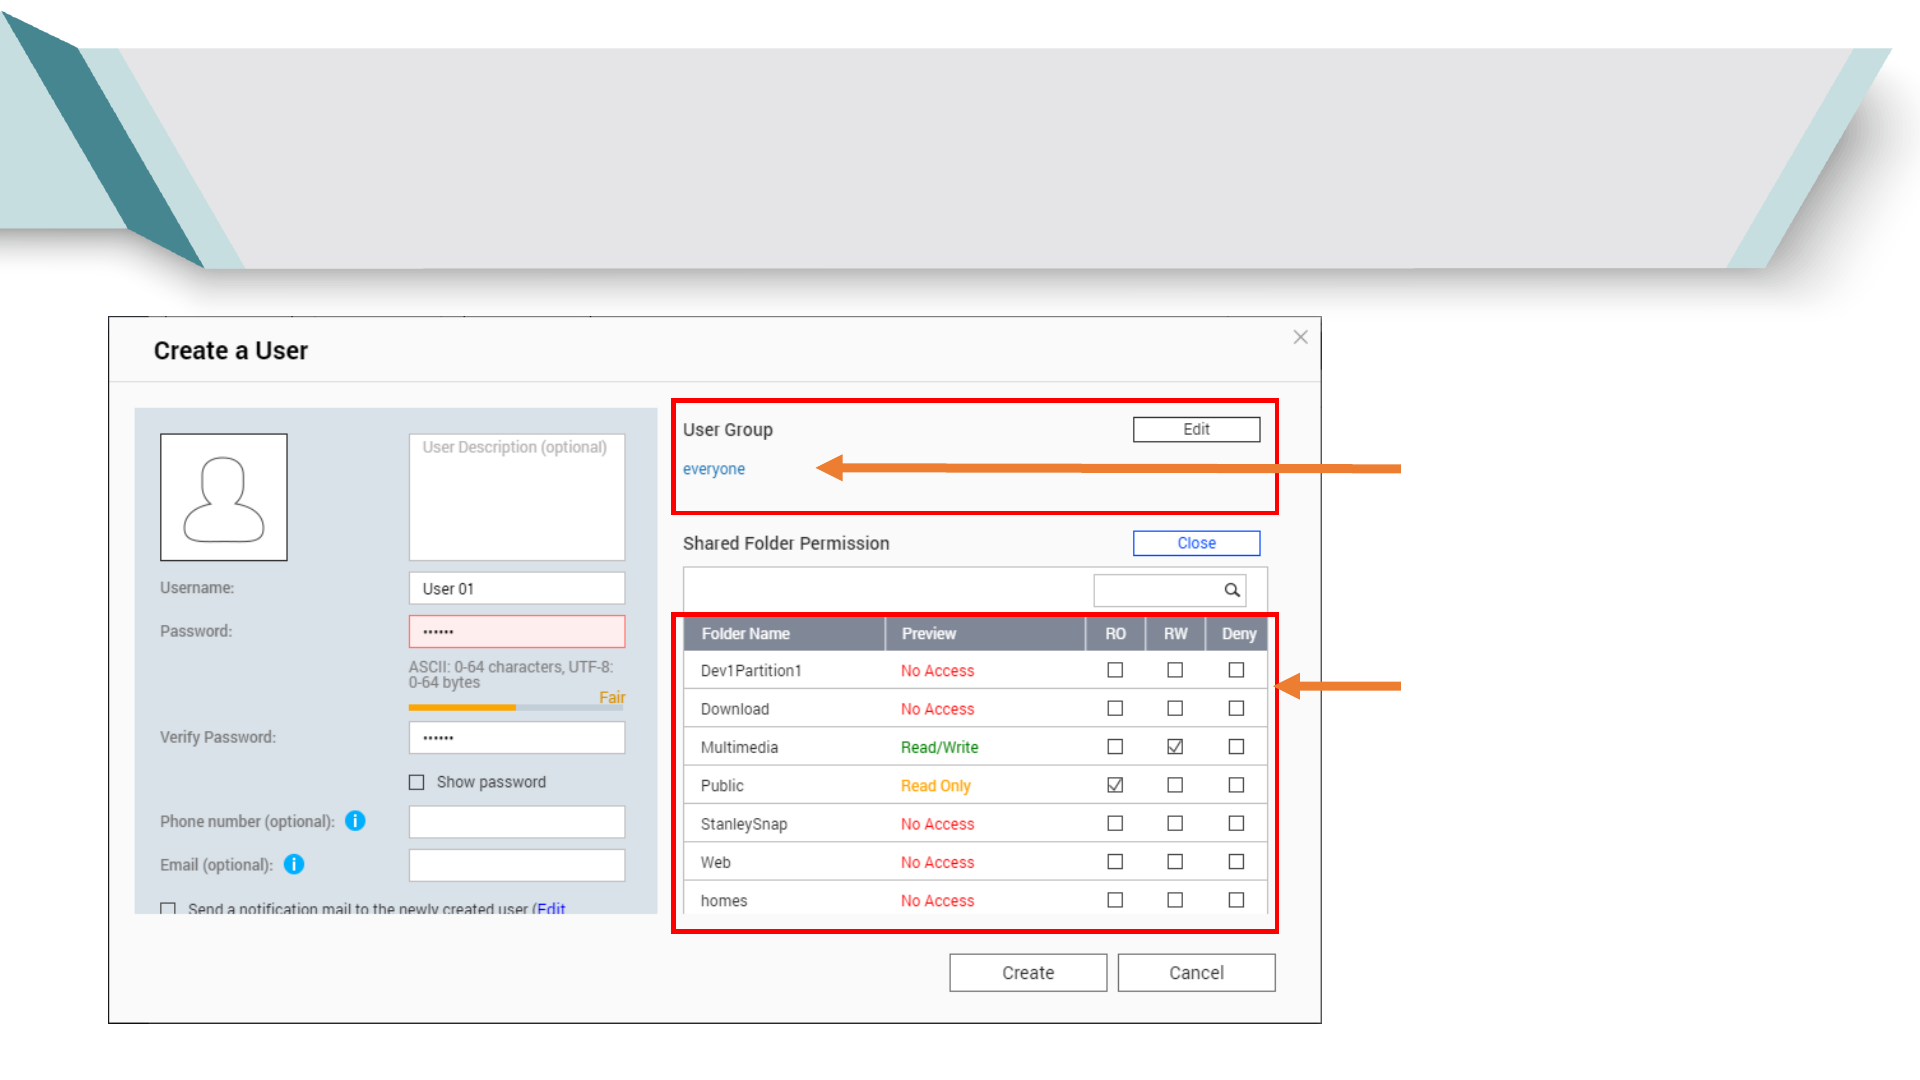Click the Cancel button
The image size is (1920, 1080).
pyautogui.click(x=1196, y=973)
